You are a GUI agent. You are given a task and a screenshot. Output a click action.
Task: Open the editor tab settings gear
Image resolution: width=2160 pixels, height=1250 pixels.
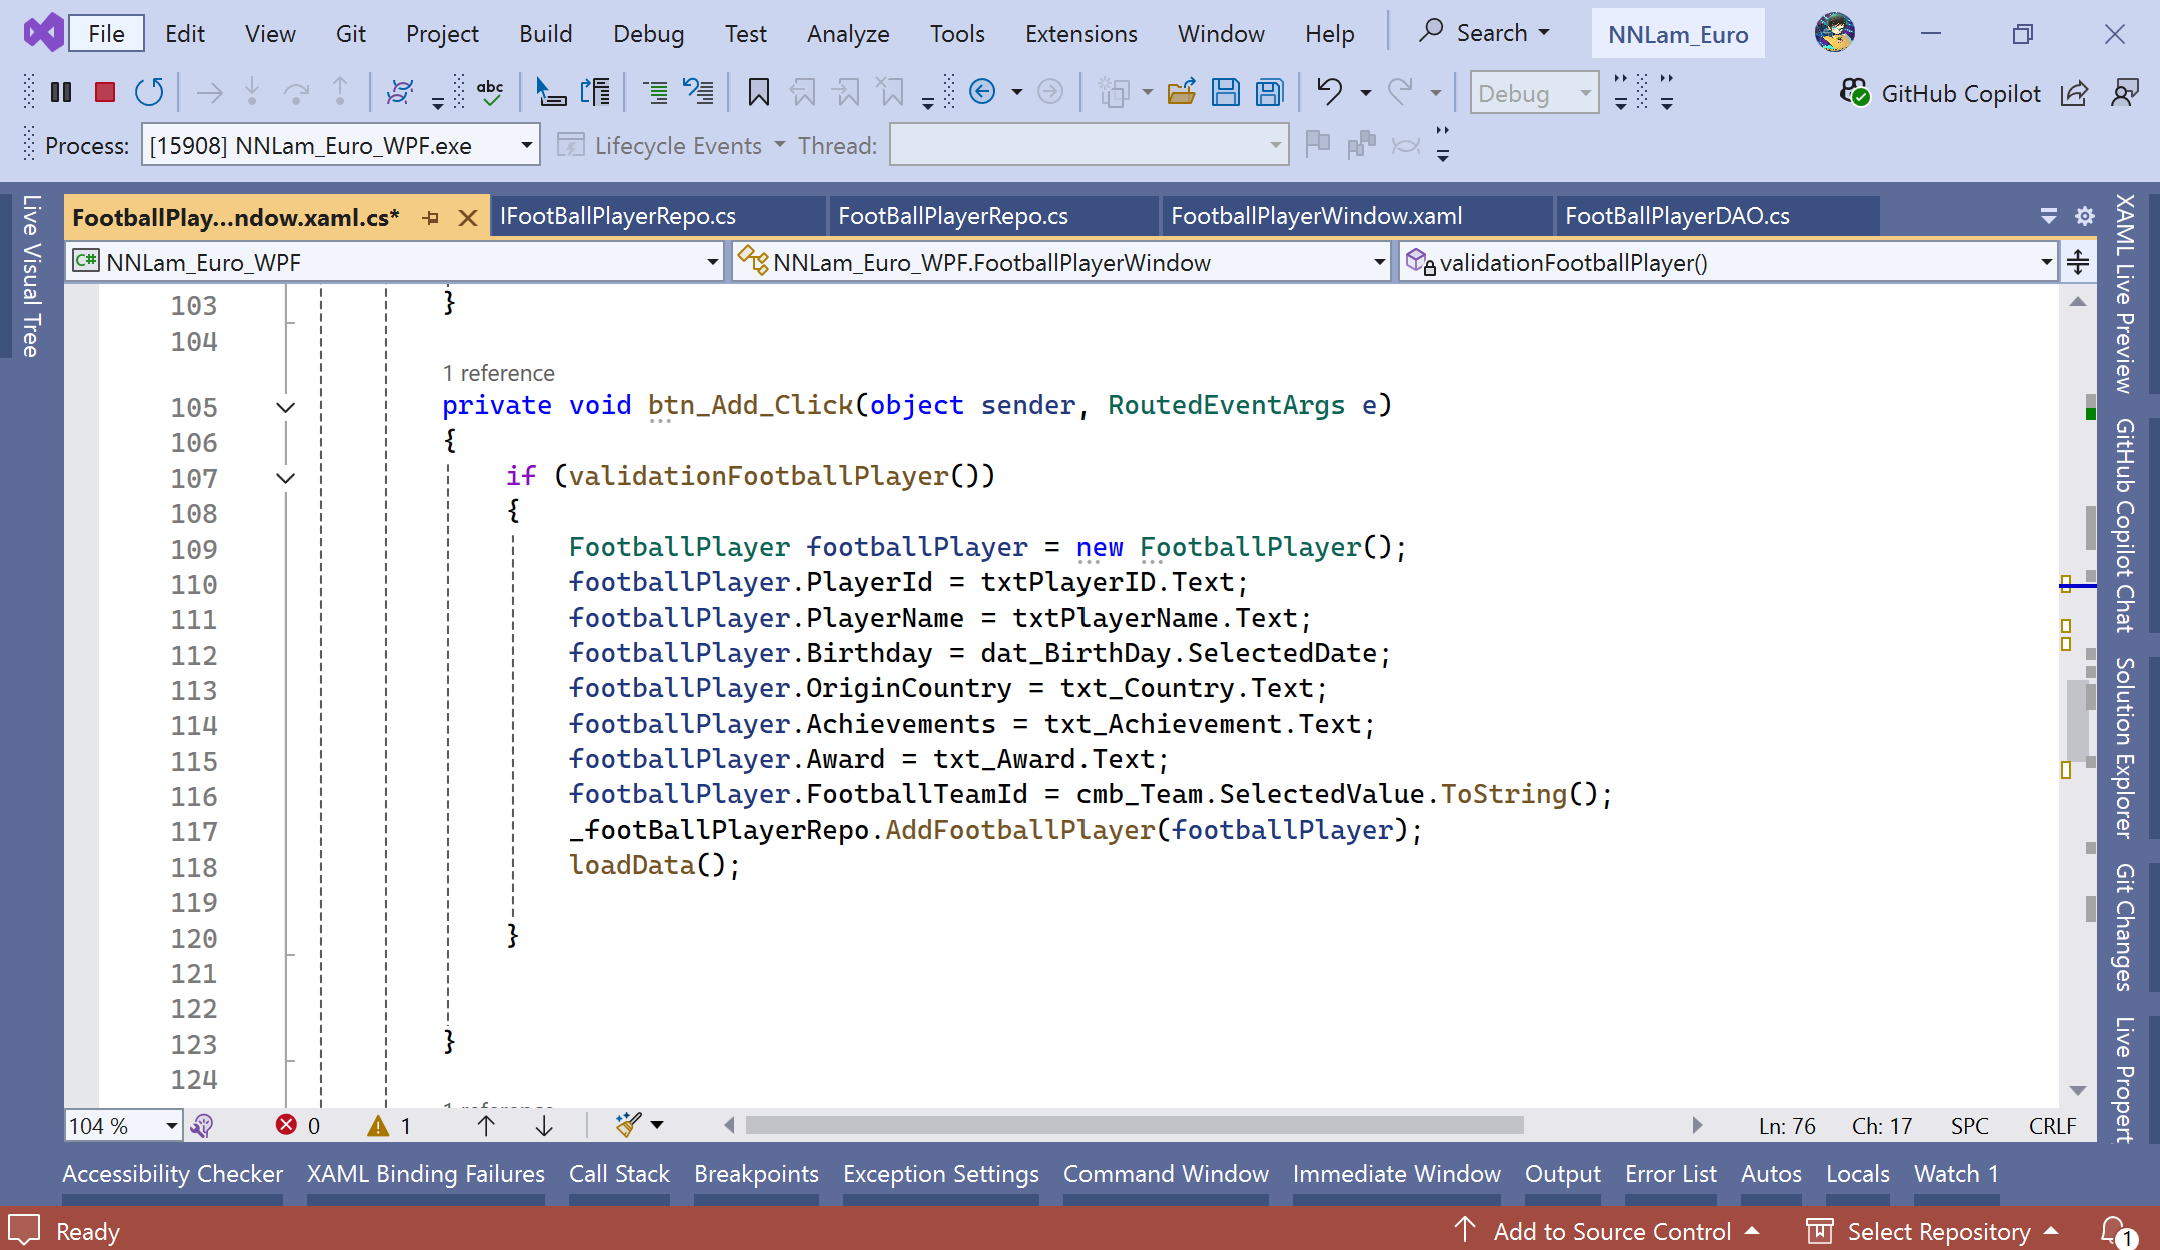click(2085, 216)
